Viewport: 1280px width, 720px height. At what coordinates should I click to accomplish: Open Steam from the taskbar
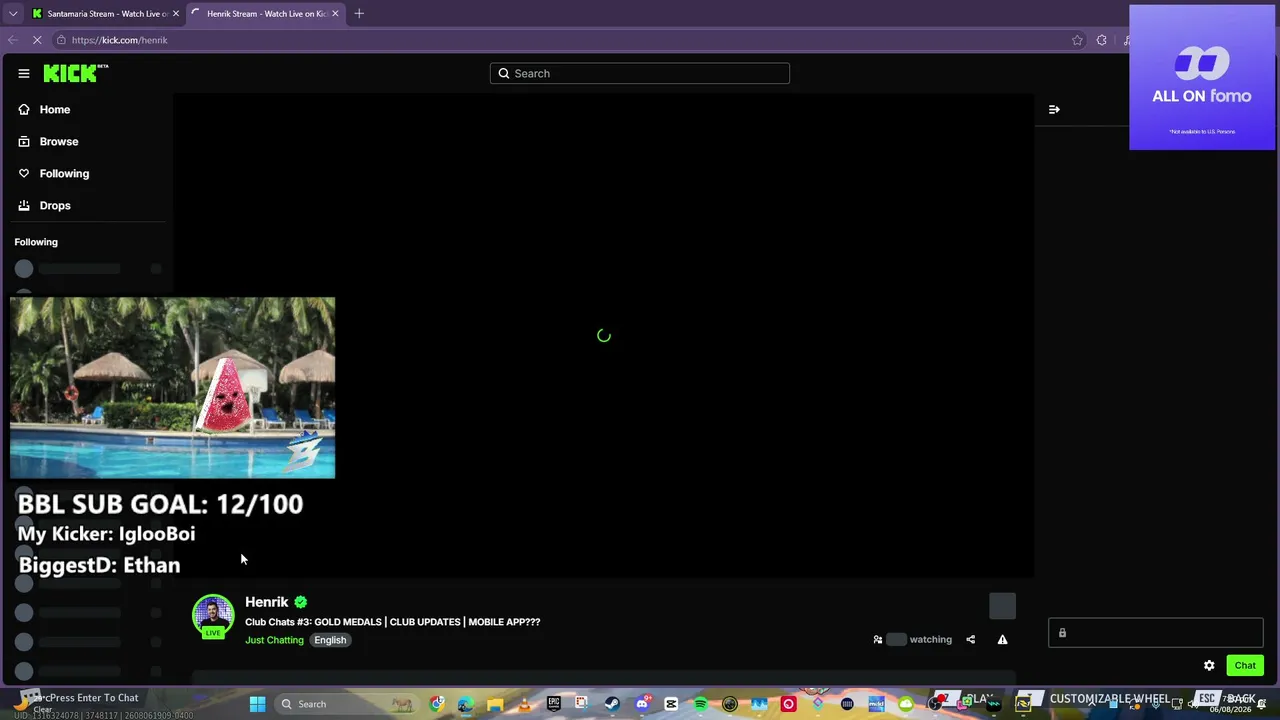click(612, 704)
